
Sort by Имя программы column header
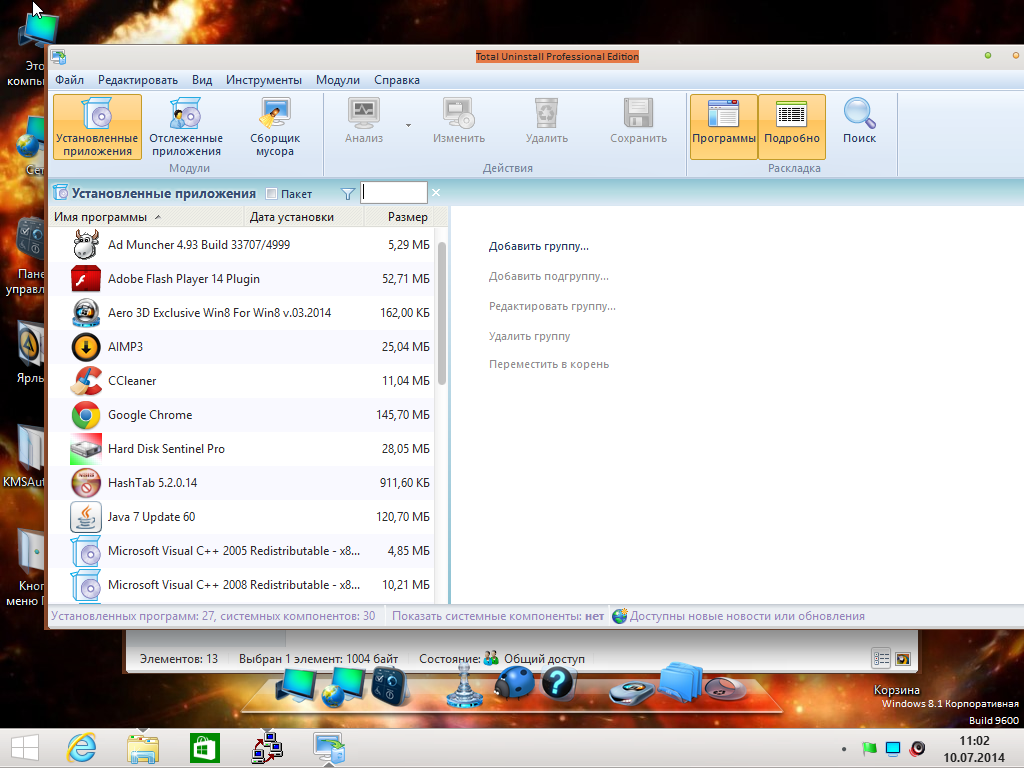point(146,217)
